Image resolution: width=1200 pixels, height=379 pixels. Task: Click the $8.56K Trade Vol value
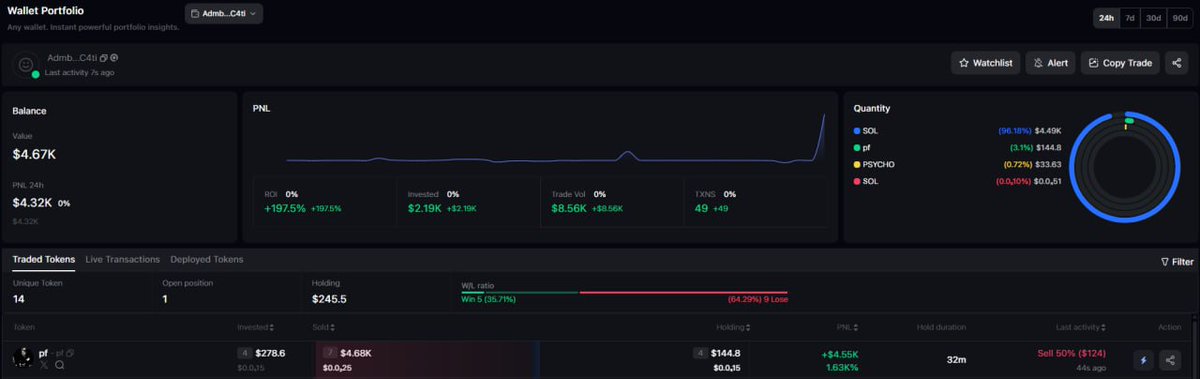point(569,208)
